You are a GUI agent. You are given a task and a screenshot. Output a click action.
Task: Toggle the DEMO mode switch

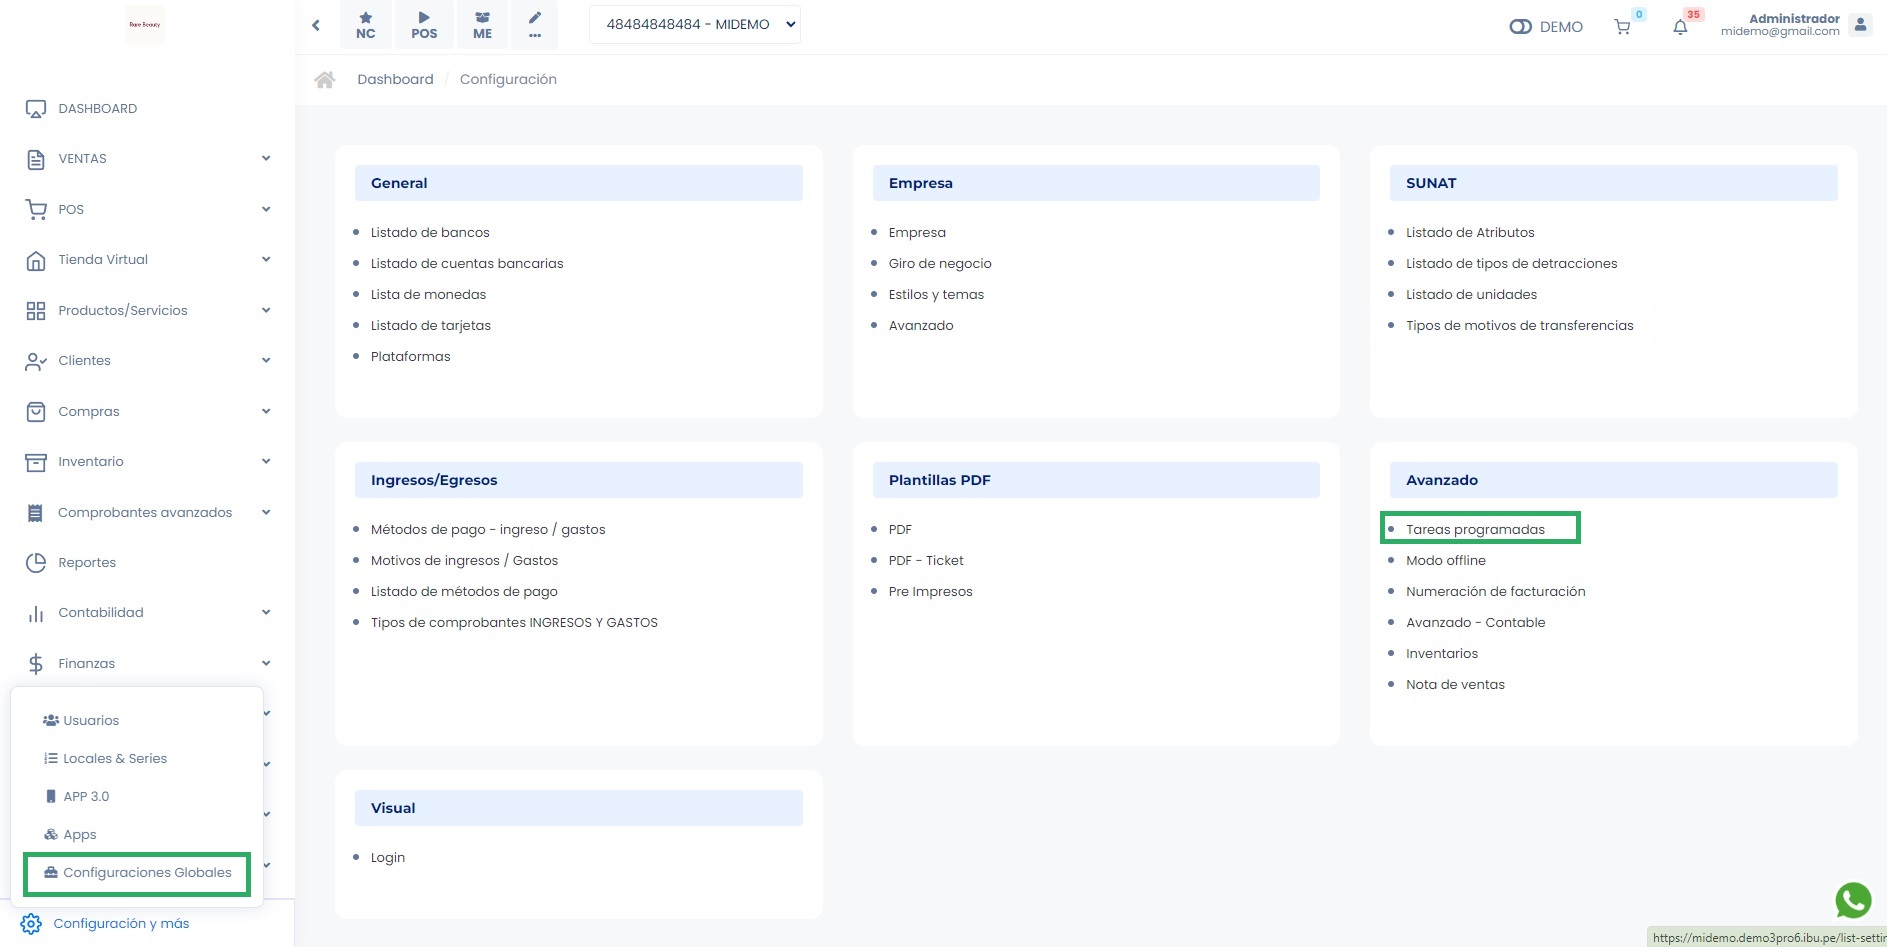tap(1521, 27)
